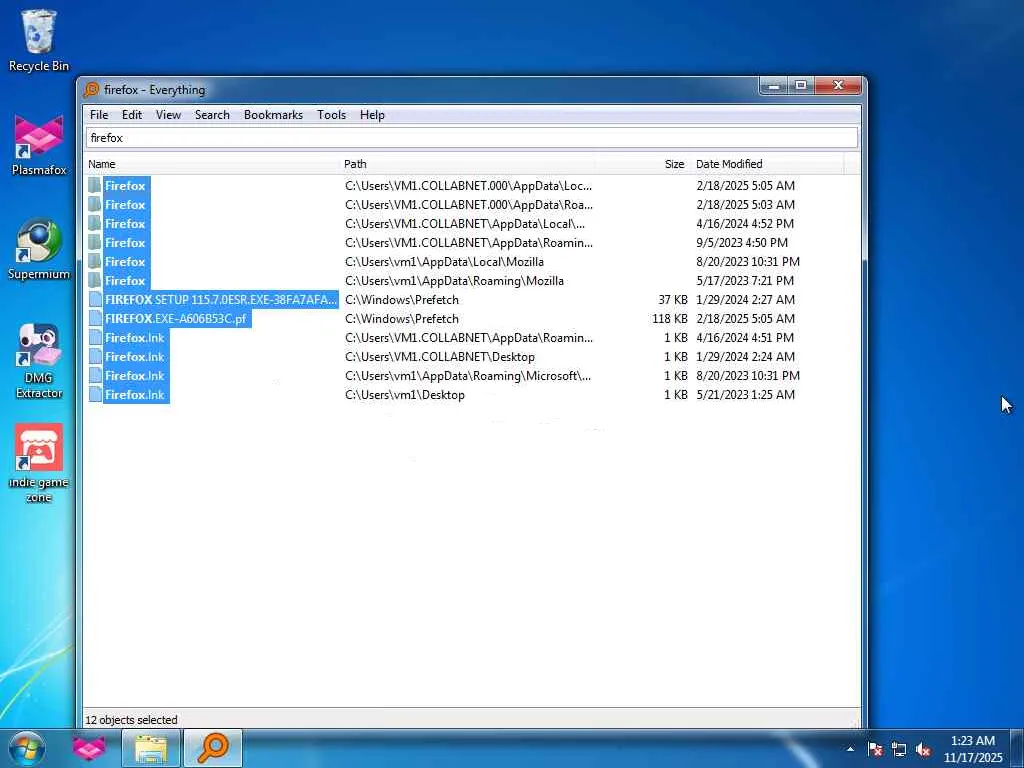Click the taskbar clock showing 1:23 AM
This screenshot has width=1024, height=768.
pos(972,749)
